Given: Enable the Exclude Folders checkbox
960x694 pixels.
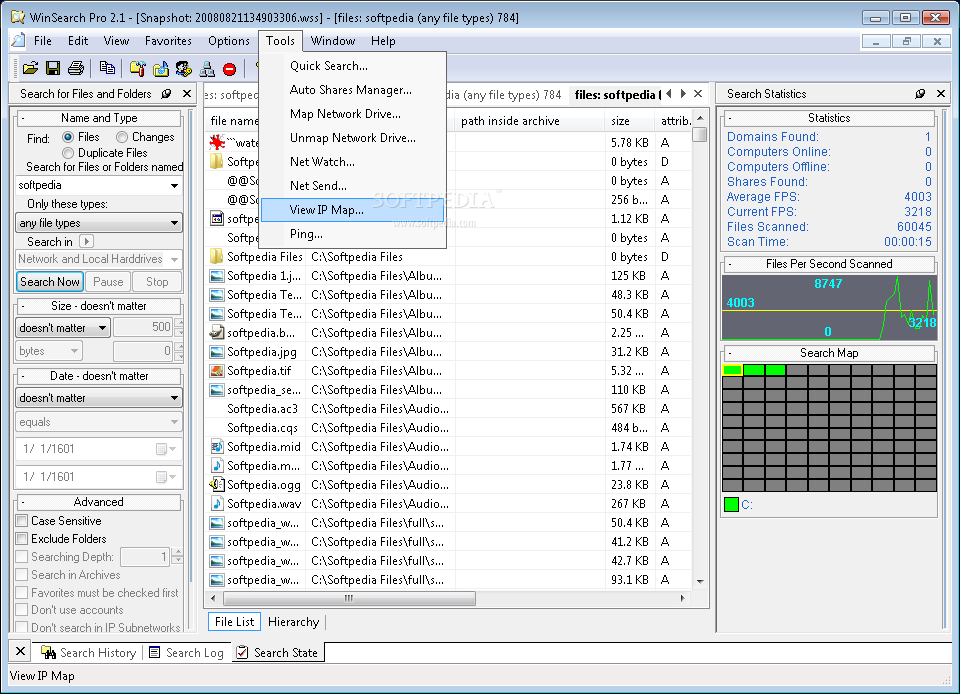Looking at the screenshot, I should point(22,538).
